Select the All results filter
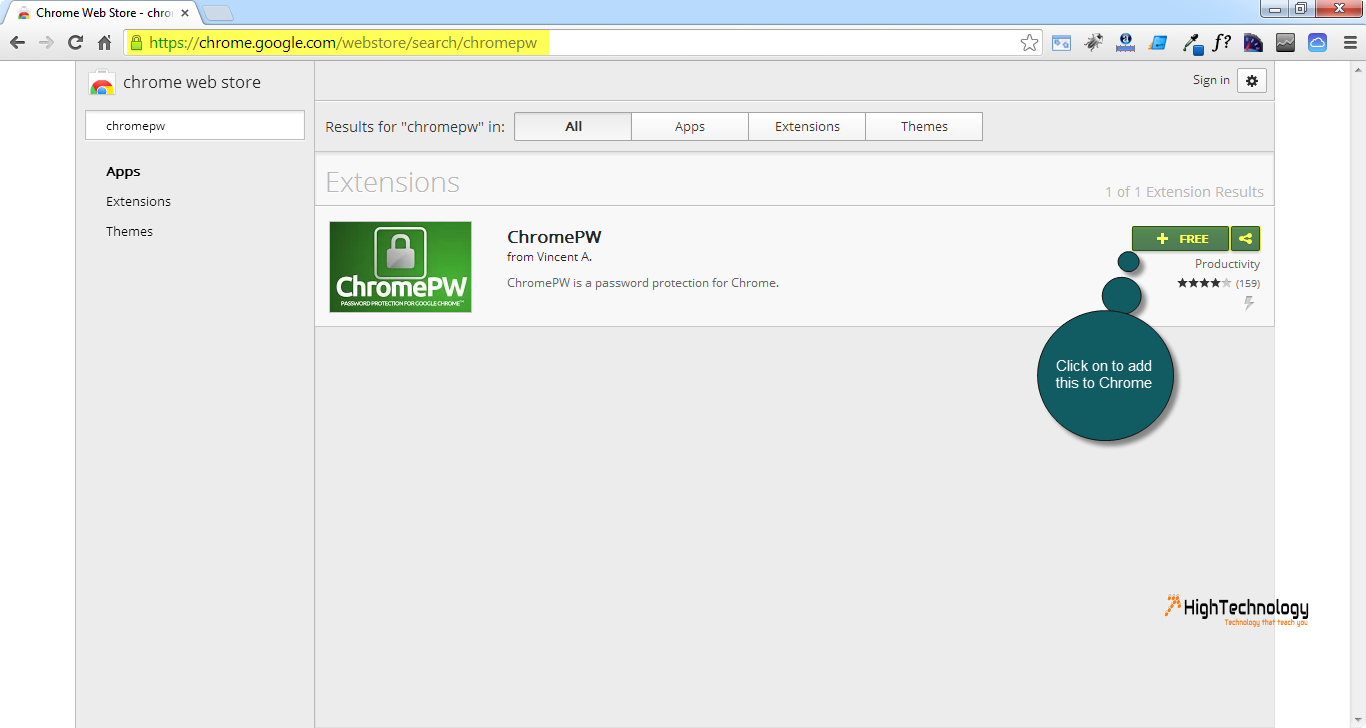 pyautogui.click(x=573, y=127)
